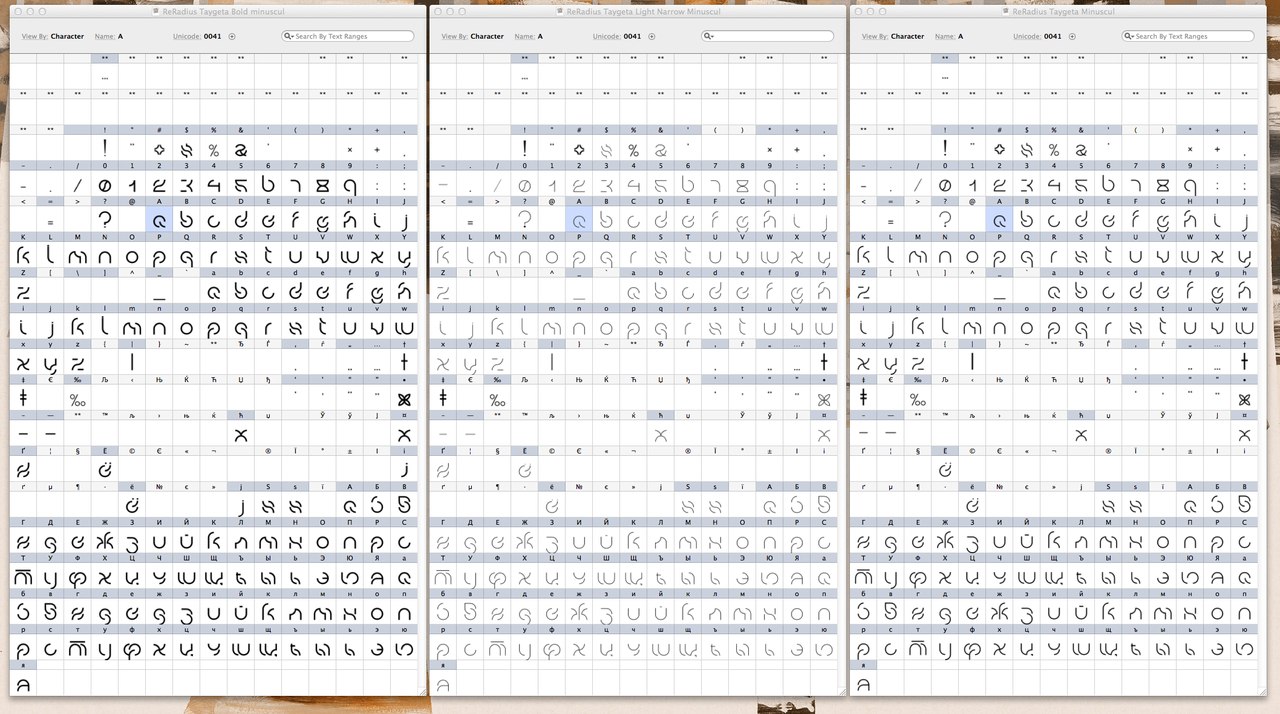Click the Name label in Bold window
Screen dimensions: 1280x714
click(104, 36)
